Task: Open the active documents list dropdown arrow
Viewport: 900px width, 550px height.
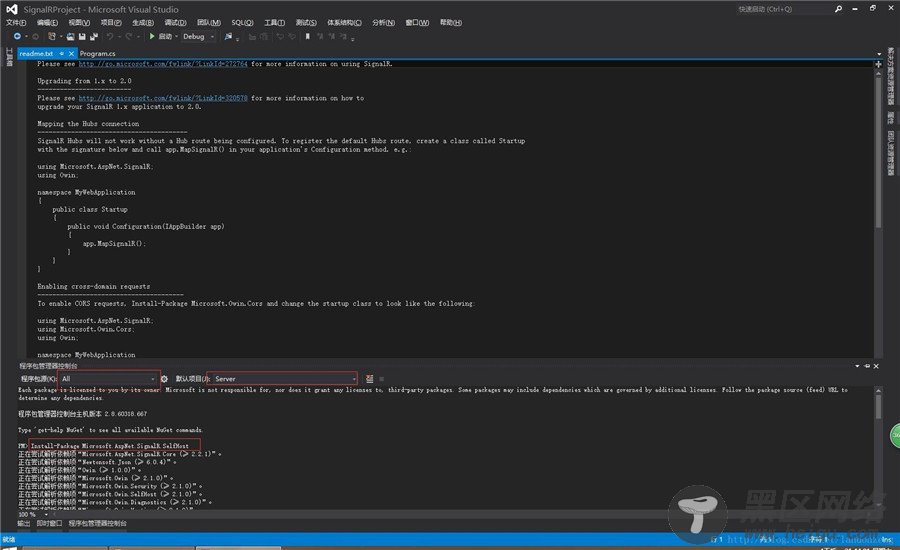Action: (x=879, y=53)
